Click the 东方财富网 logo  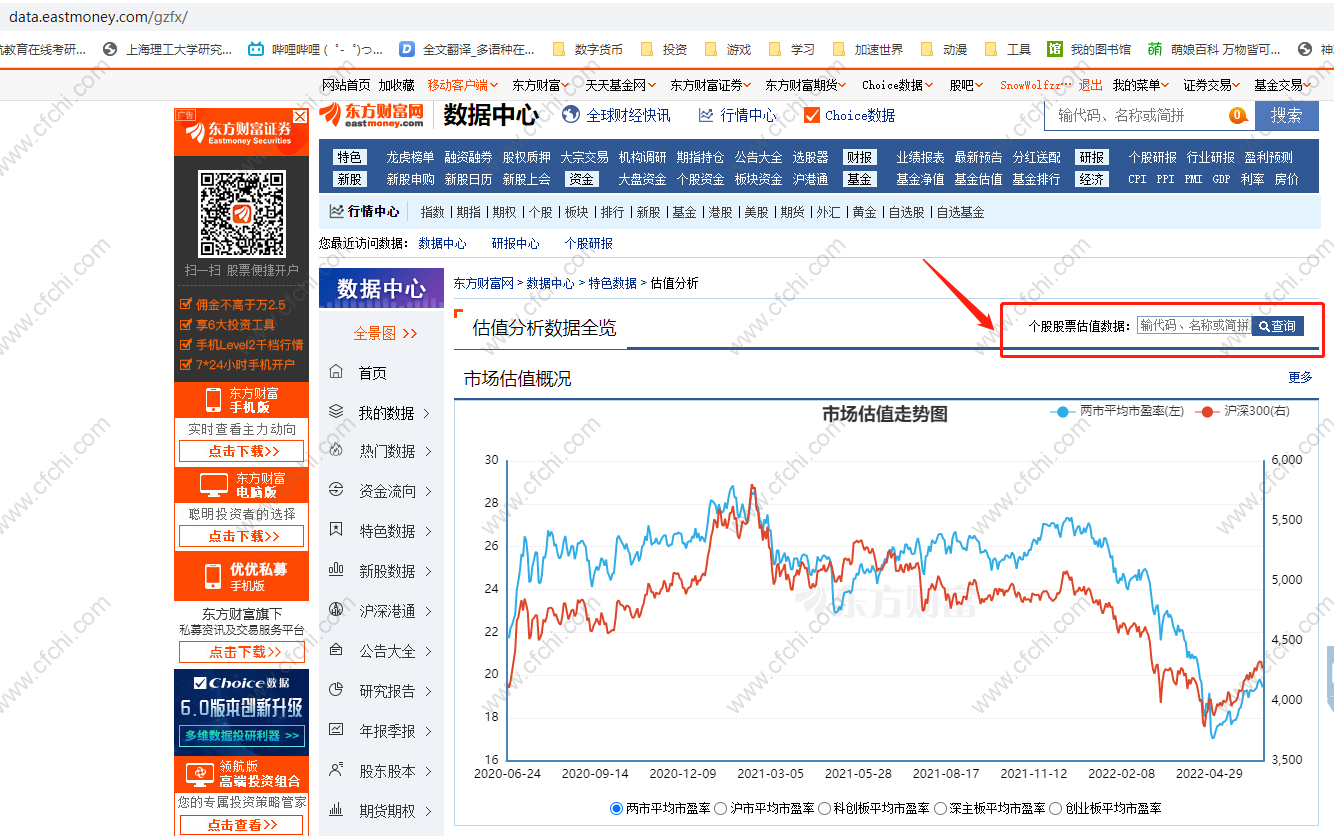point(372,115)
